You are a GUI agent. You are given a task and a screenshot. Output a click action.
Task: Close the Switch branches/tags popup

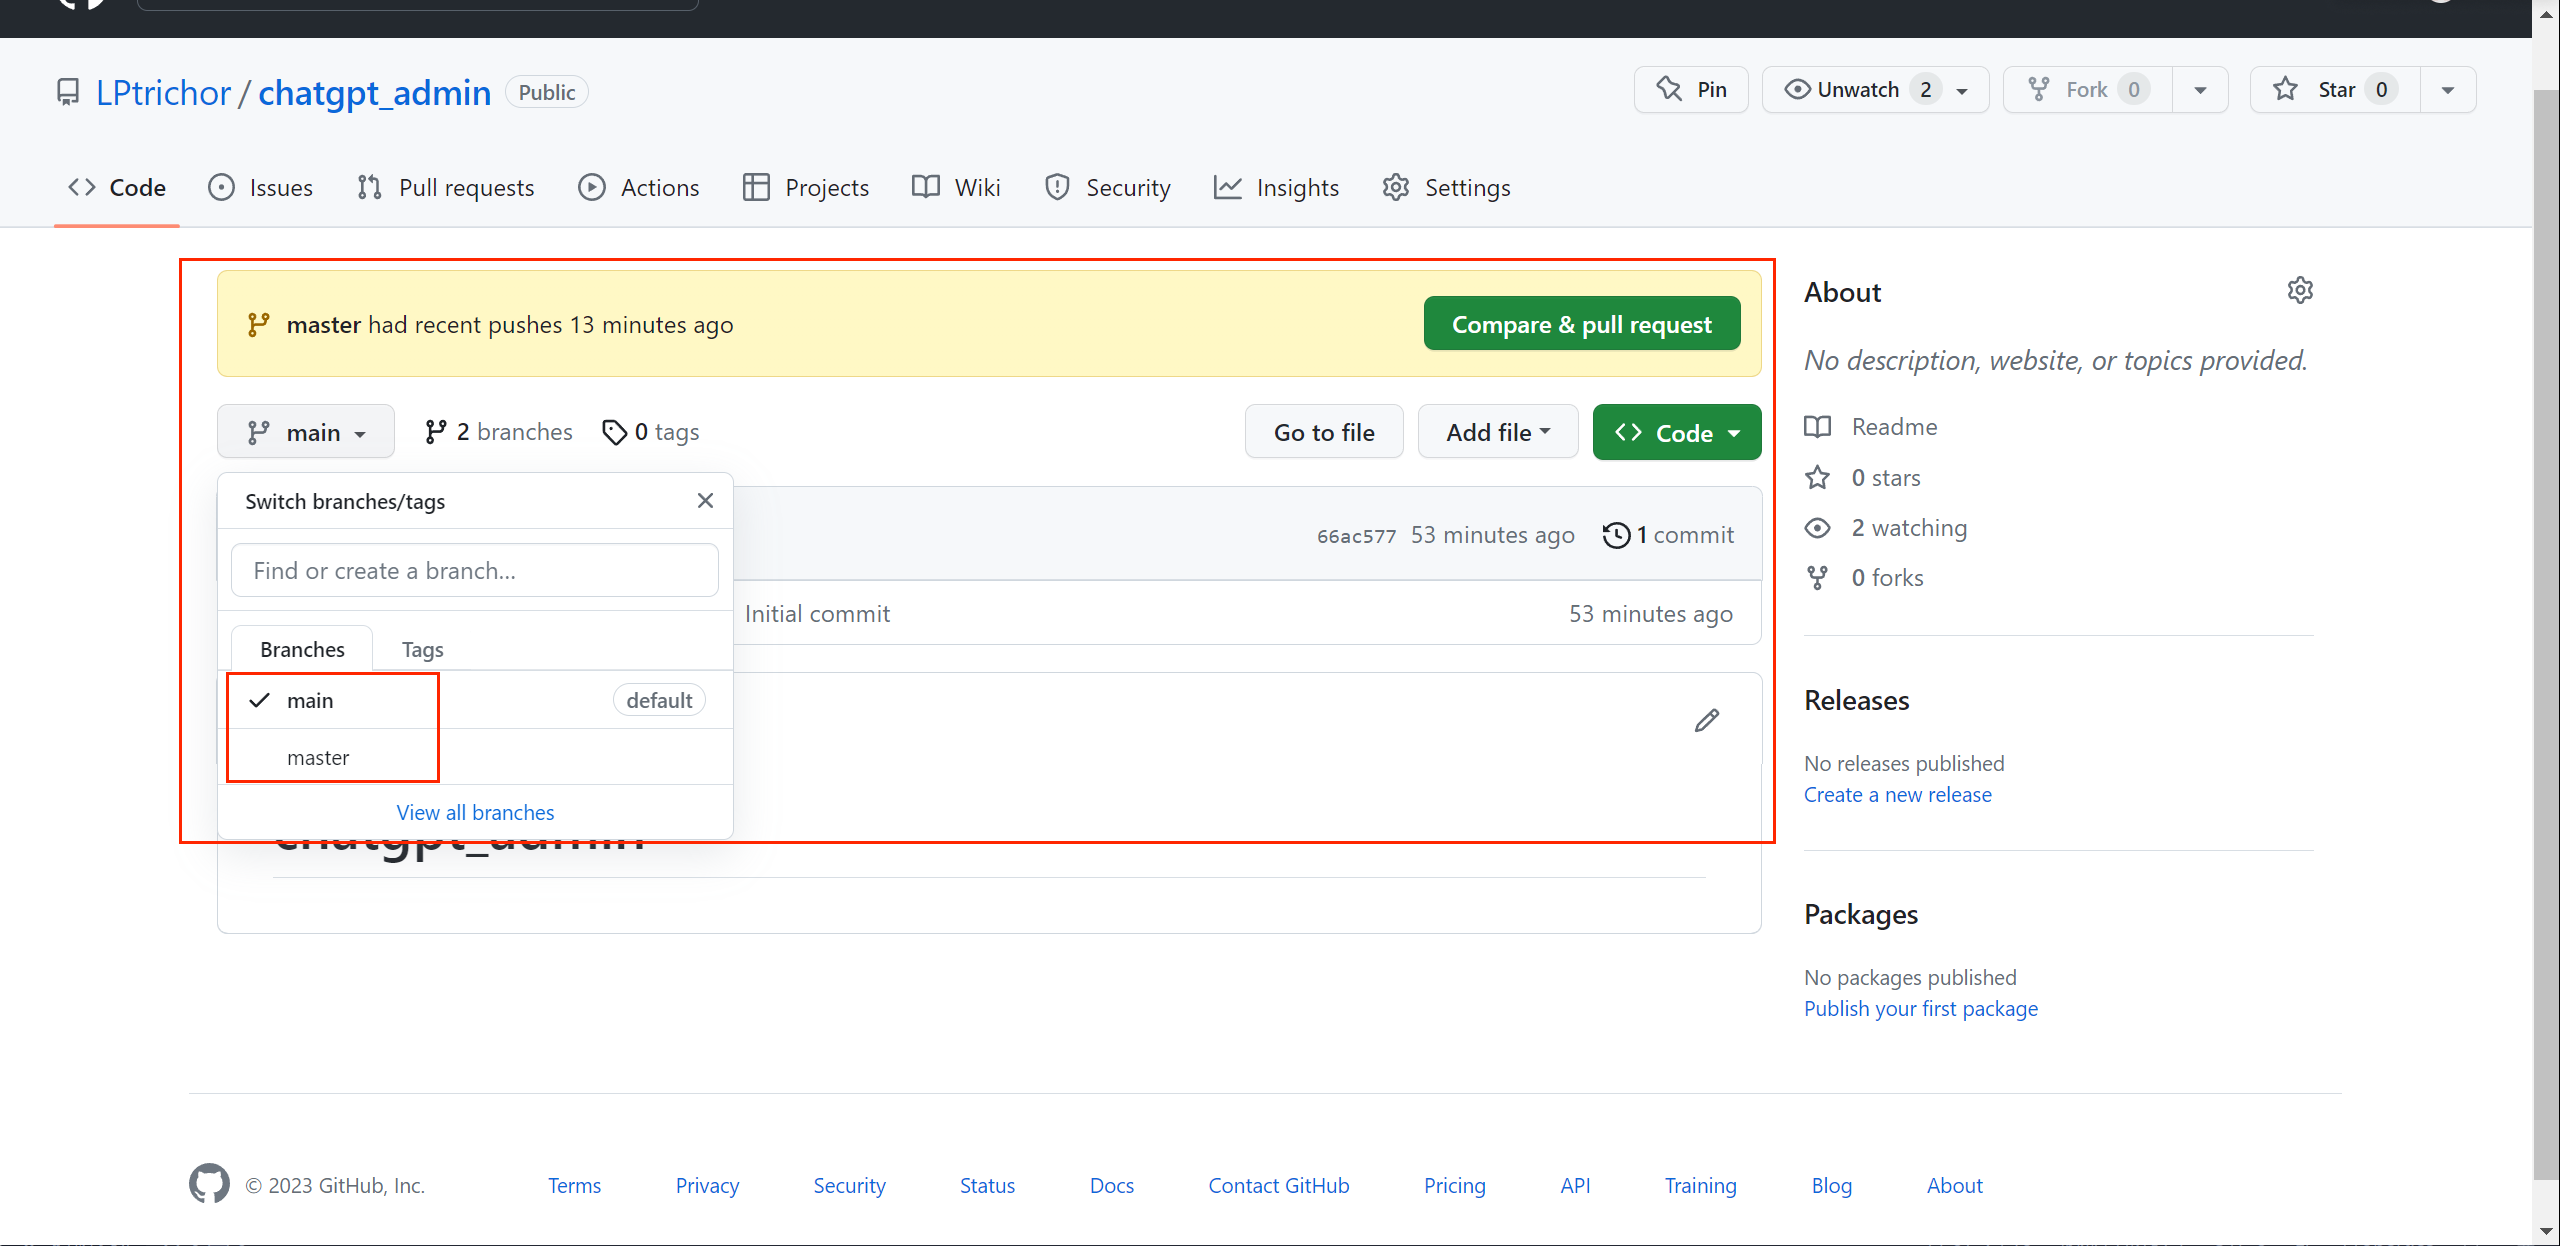[x=705, y=501]
